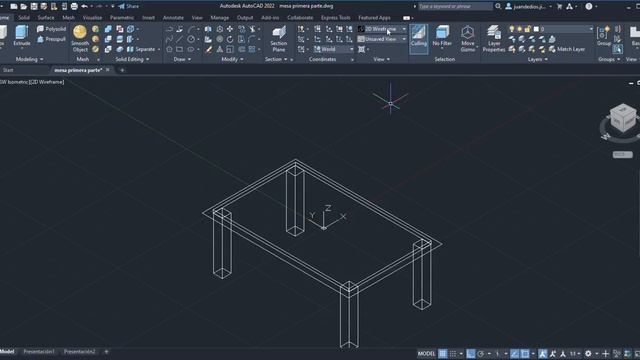Click the Undo arrow icon
640x360 pixels.
click(84, 6)
